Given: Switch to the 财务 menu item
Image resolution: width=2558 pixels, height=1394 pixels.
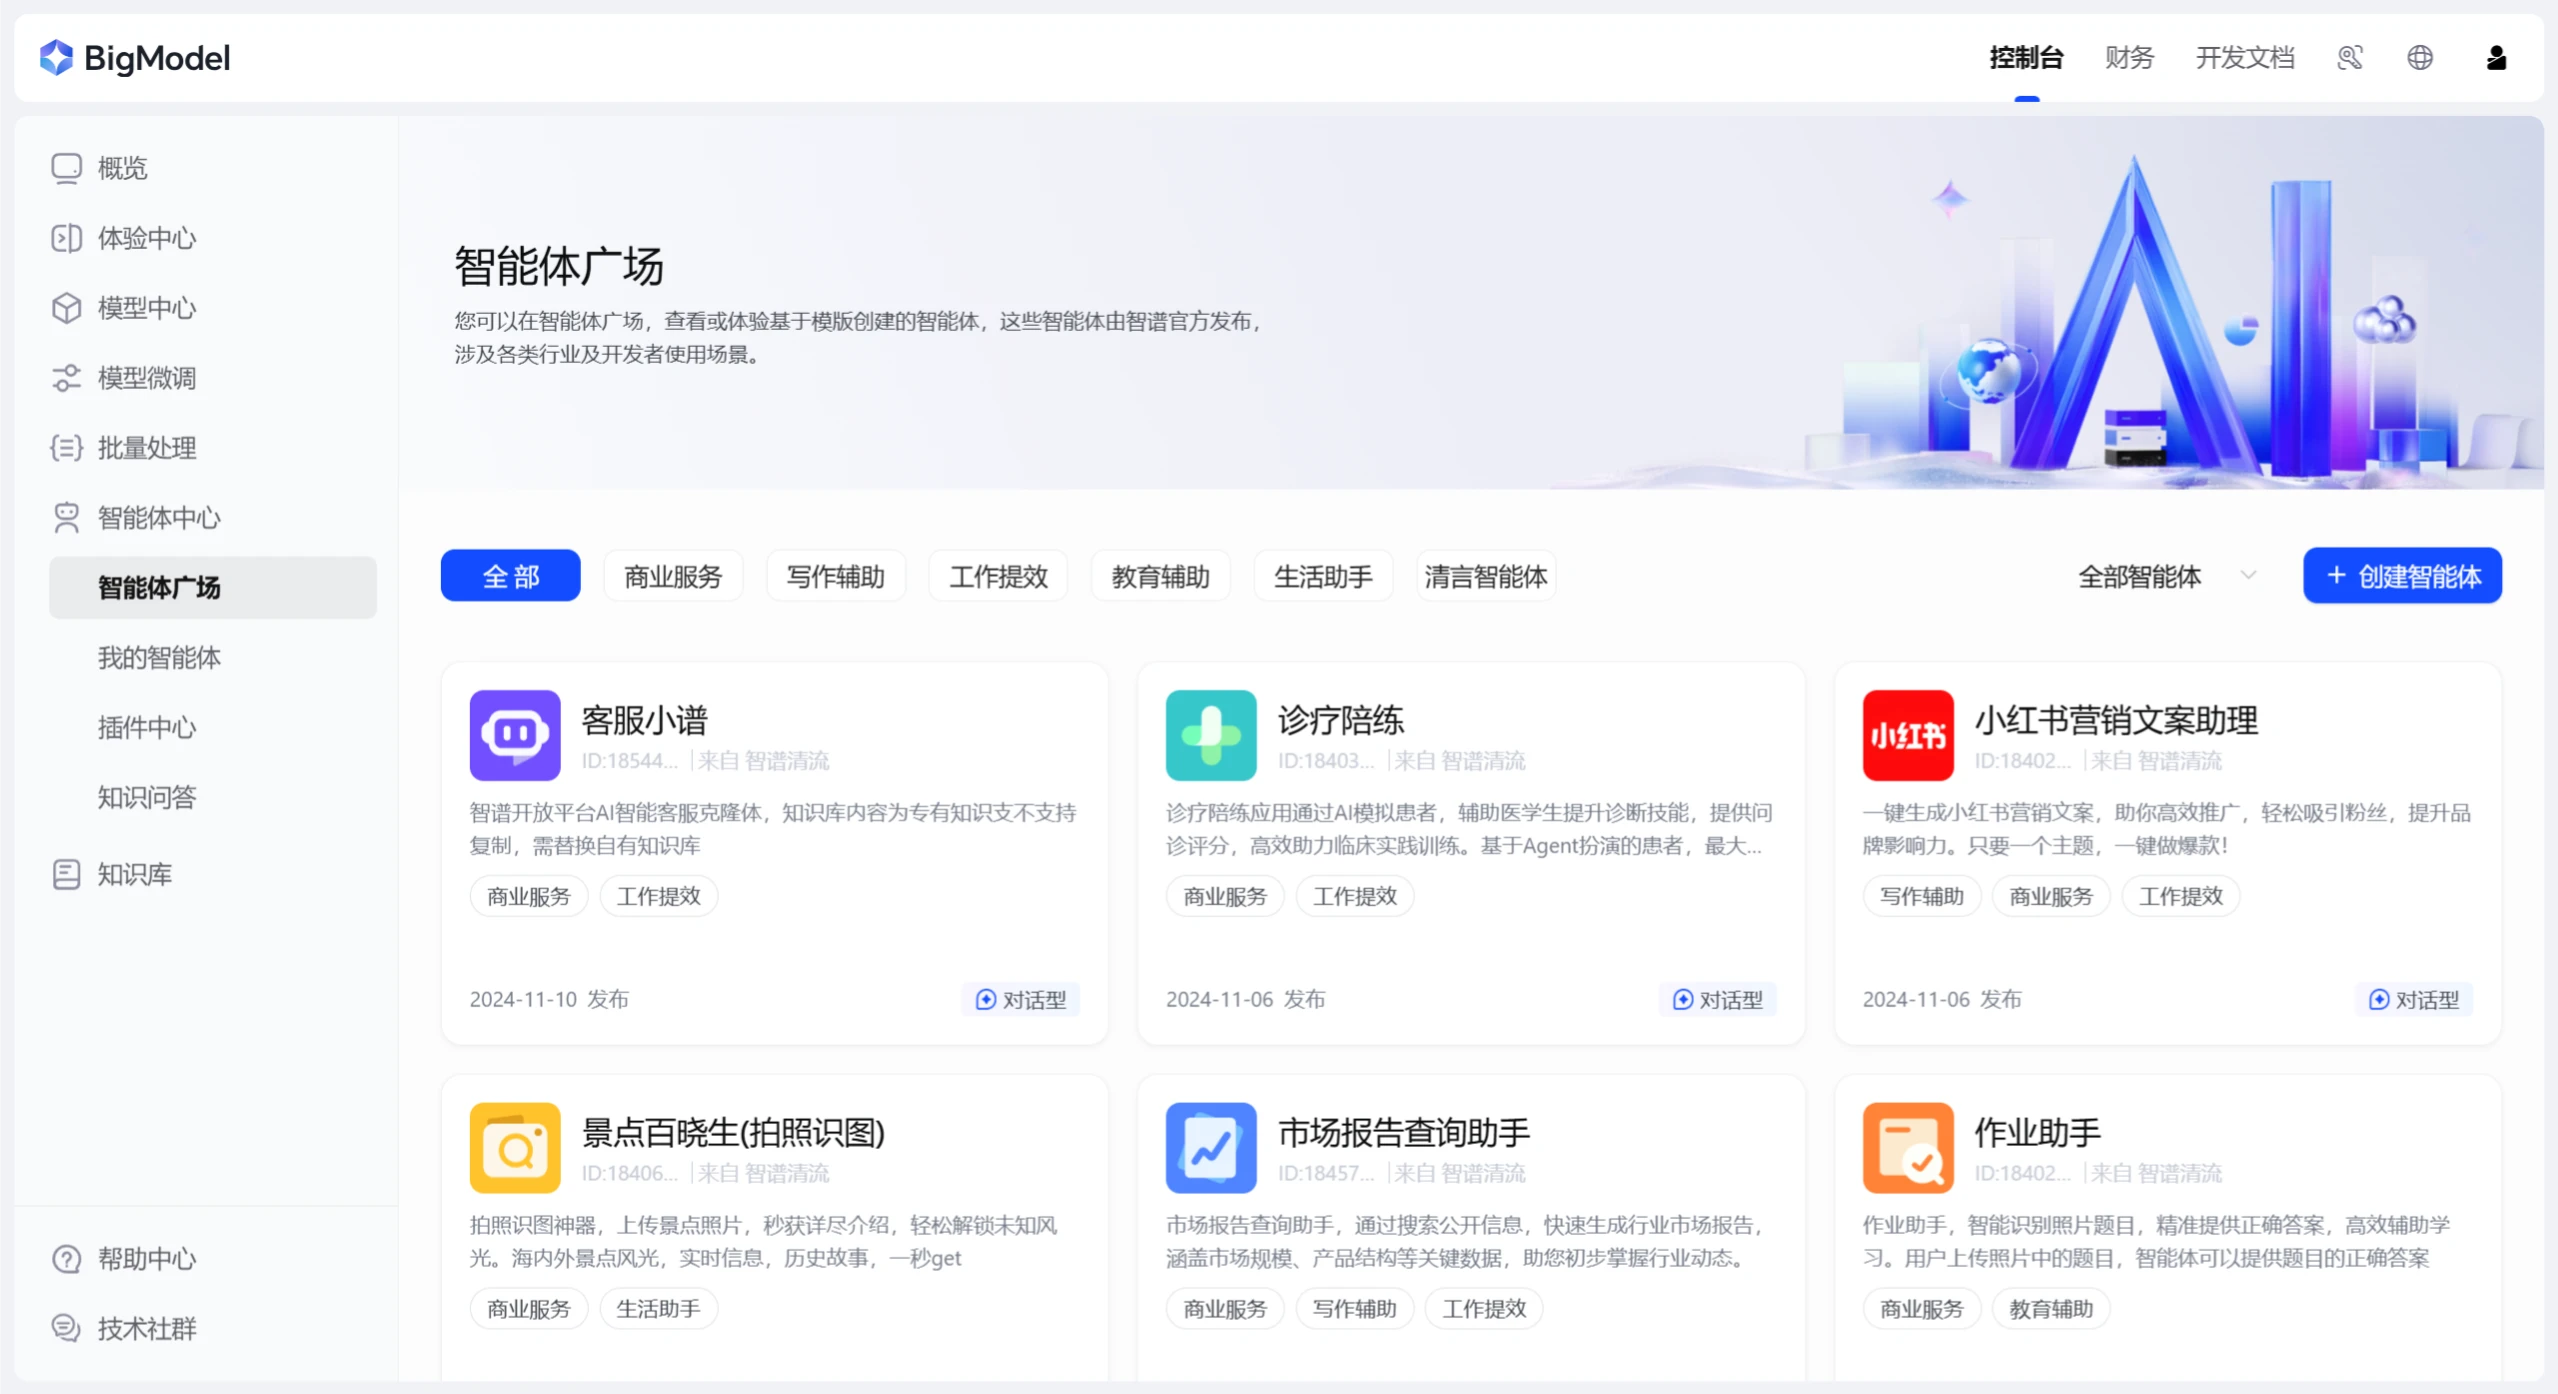Looking at the screenshot, I should [x=2127, y=57].
